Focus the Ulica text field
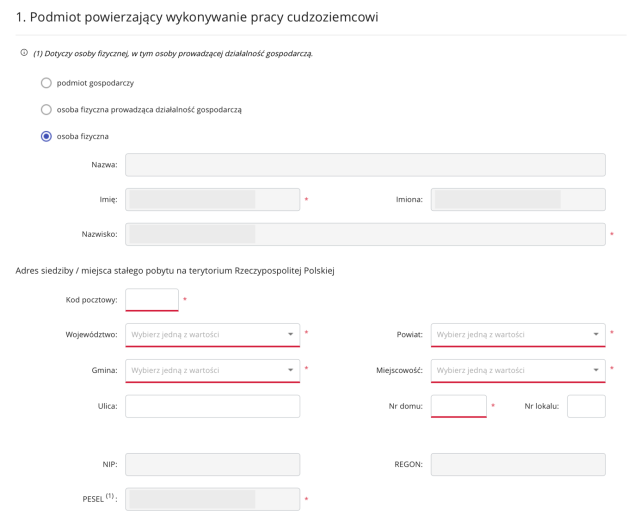Screen dimensions: 640x521 tap(212, 406)
